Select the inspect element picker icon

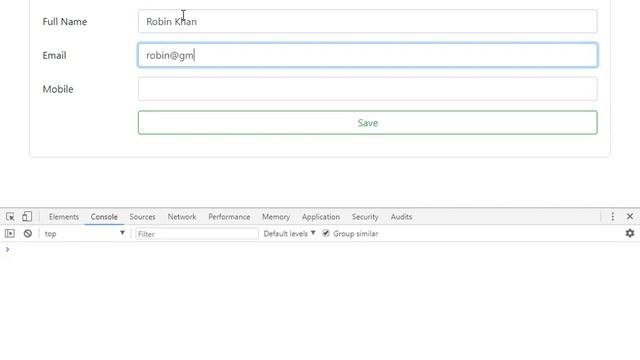click(10, 217)
